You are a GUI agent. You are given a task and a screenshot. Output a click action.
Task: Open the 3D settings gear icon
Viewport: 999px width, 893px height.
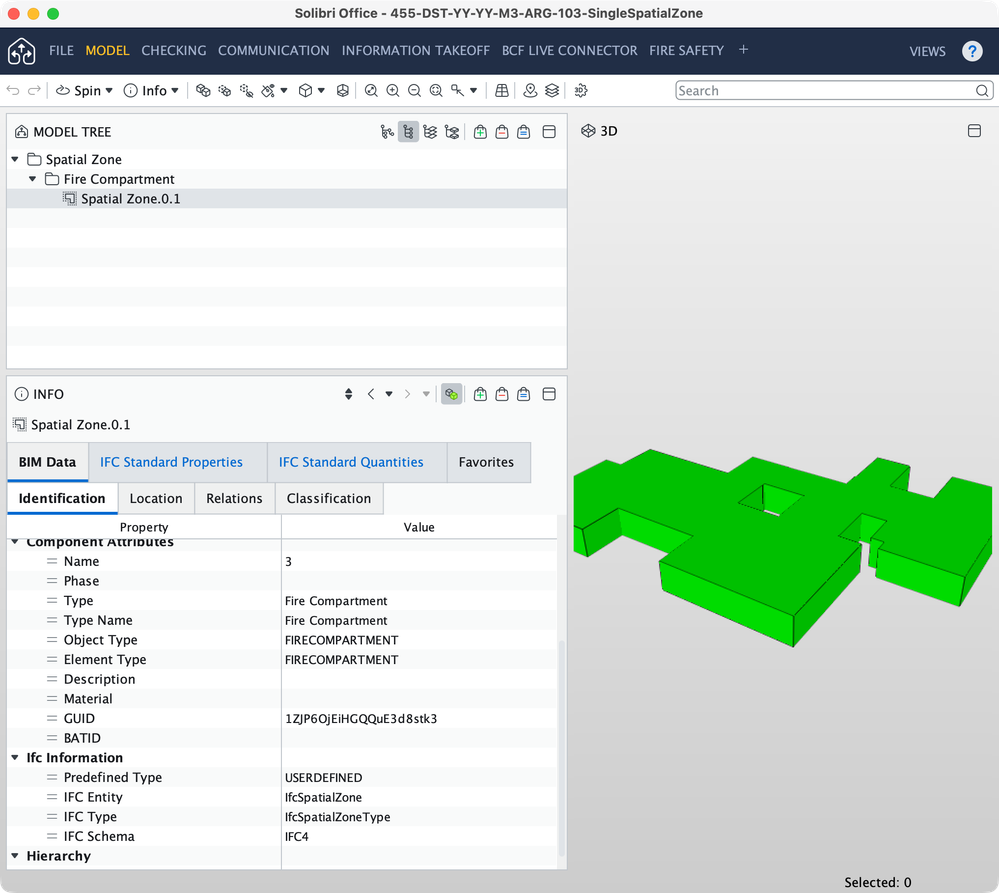[x=580, y=90]
